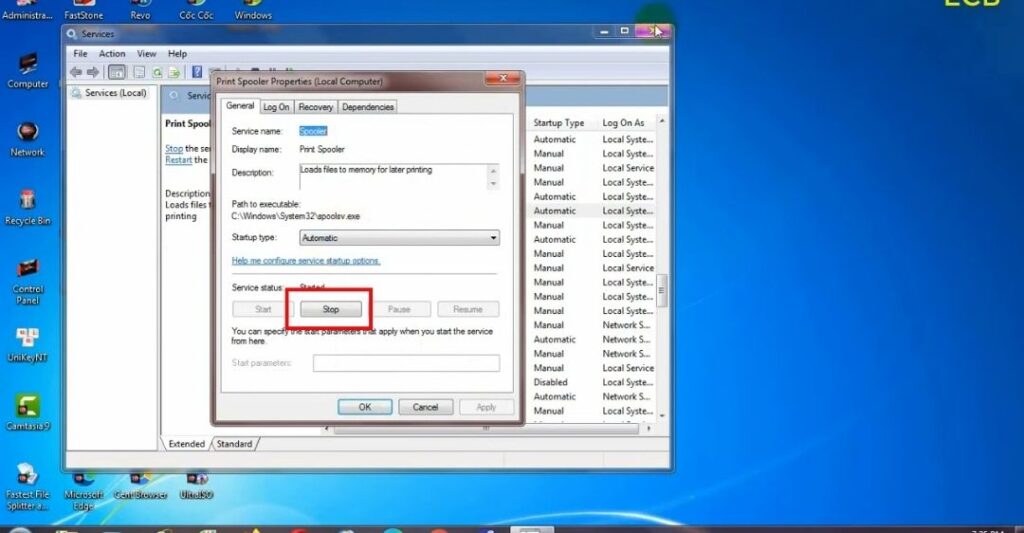
Task: Stop the Print Spooler service
Action: coord(331,309)
